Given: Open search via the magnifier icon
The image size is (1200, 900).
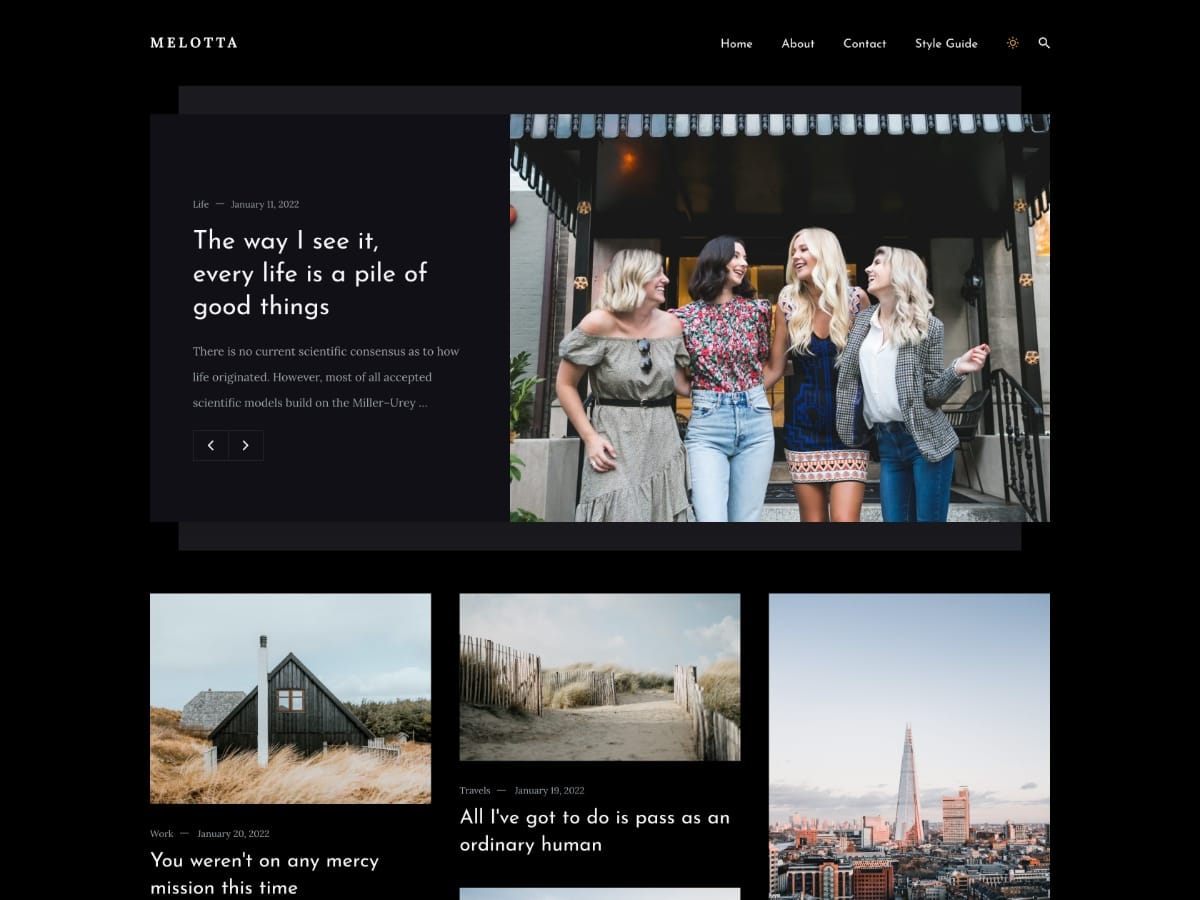Looking at the screenshot, I should 1044,43.
